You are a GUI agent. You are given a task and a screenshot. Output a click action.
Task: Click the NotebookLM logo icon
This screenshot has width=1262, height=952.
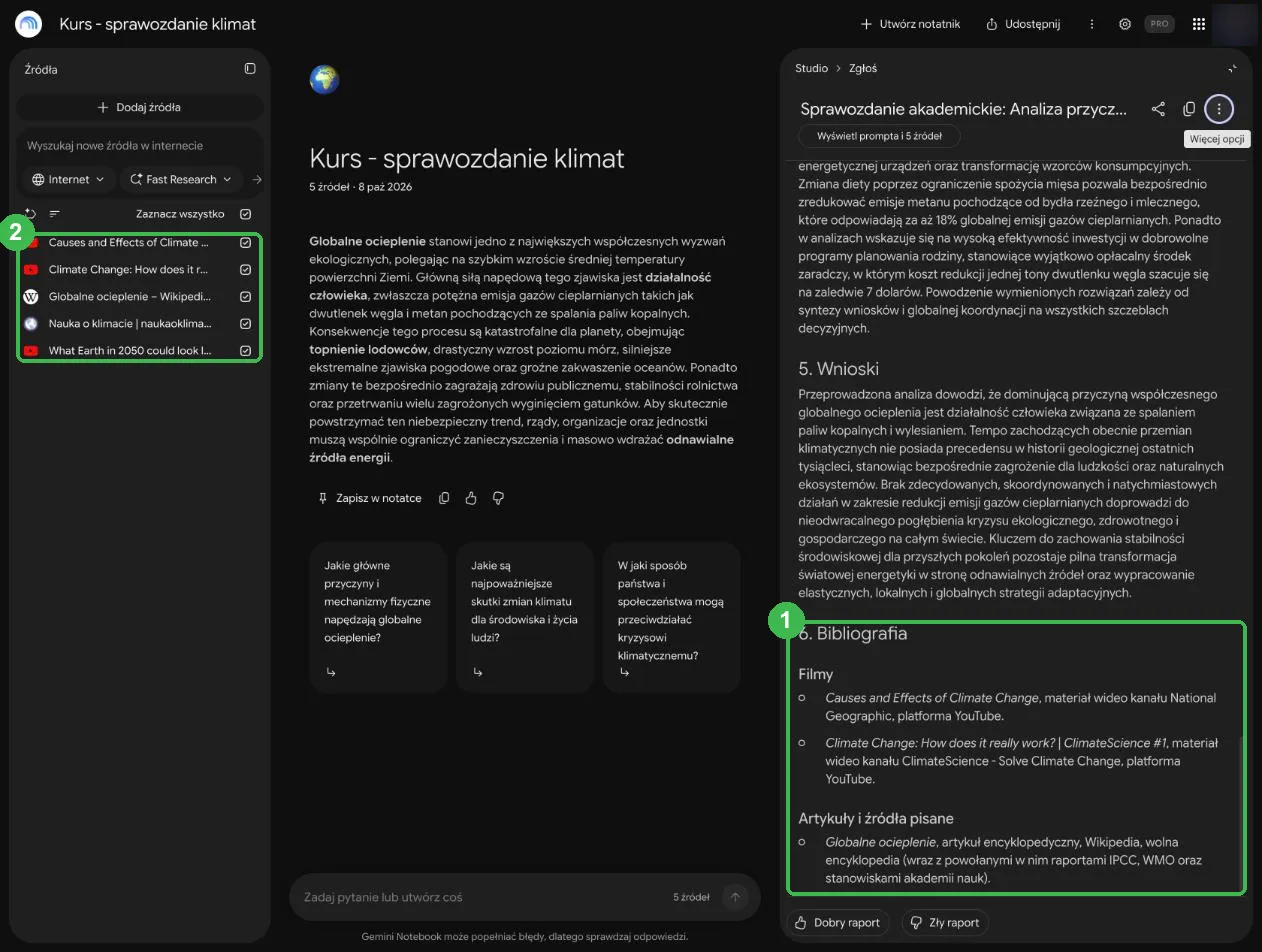point(29,24)
